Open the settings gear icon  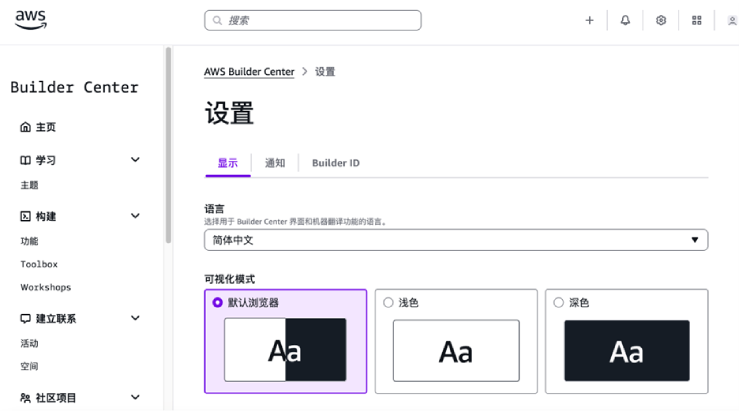(661, 20)
